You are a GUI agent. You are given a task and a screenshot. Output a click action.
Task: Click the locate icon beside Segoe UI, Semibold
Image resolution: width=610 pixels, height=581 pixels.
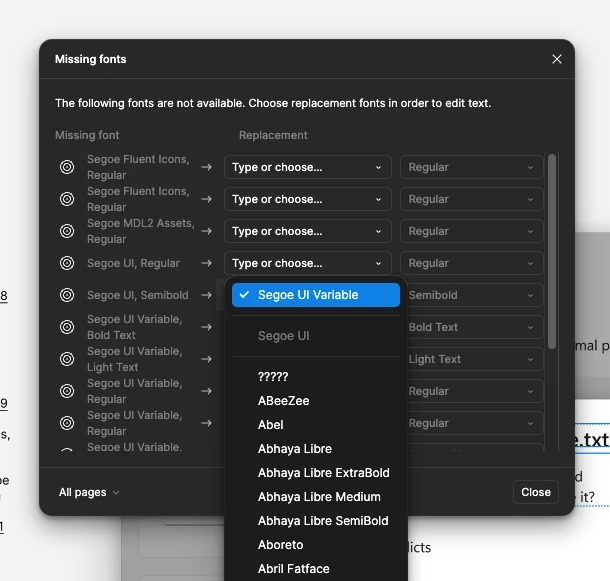click(67, 295)
